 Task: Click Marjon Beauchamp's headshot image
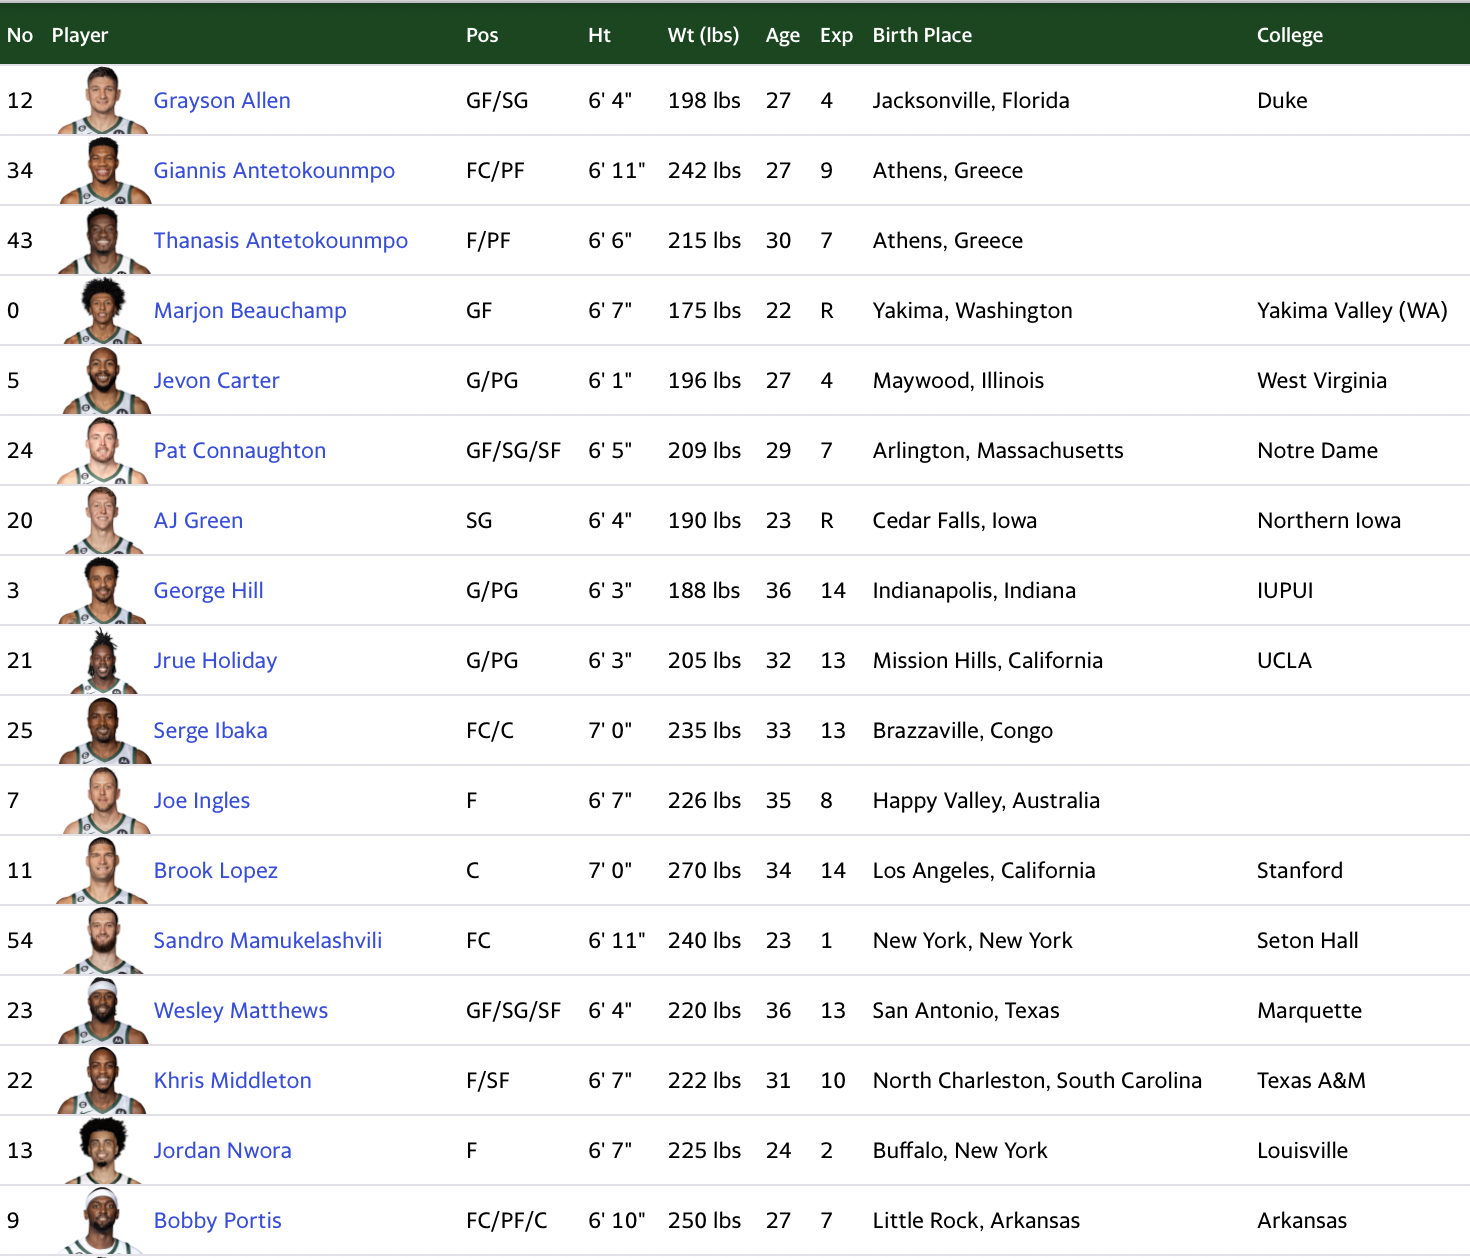(103, 310)
